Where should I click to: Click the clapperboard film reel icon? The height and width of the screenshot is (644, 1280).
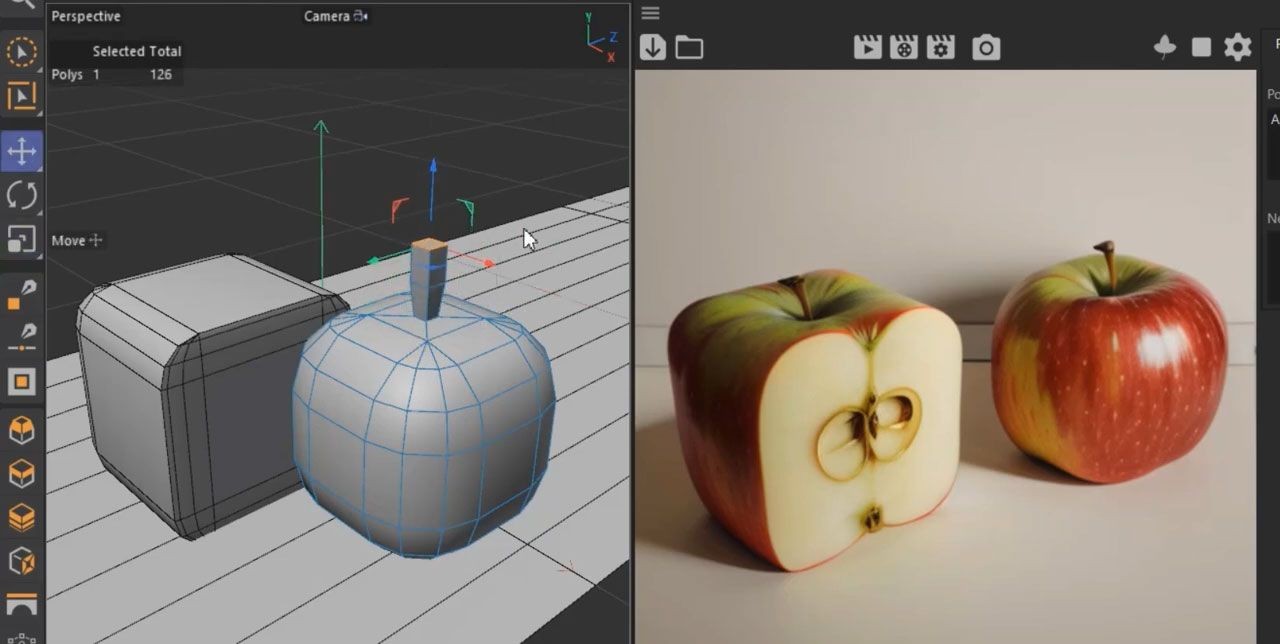[x=904, y=47]
